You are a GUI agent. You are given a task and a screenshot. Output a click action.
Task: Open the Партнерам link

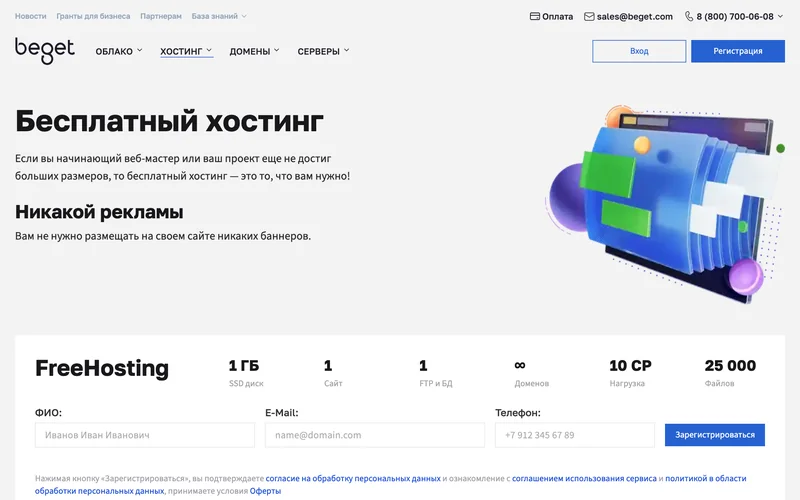161,16
